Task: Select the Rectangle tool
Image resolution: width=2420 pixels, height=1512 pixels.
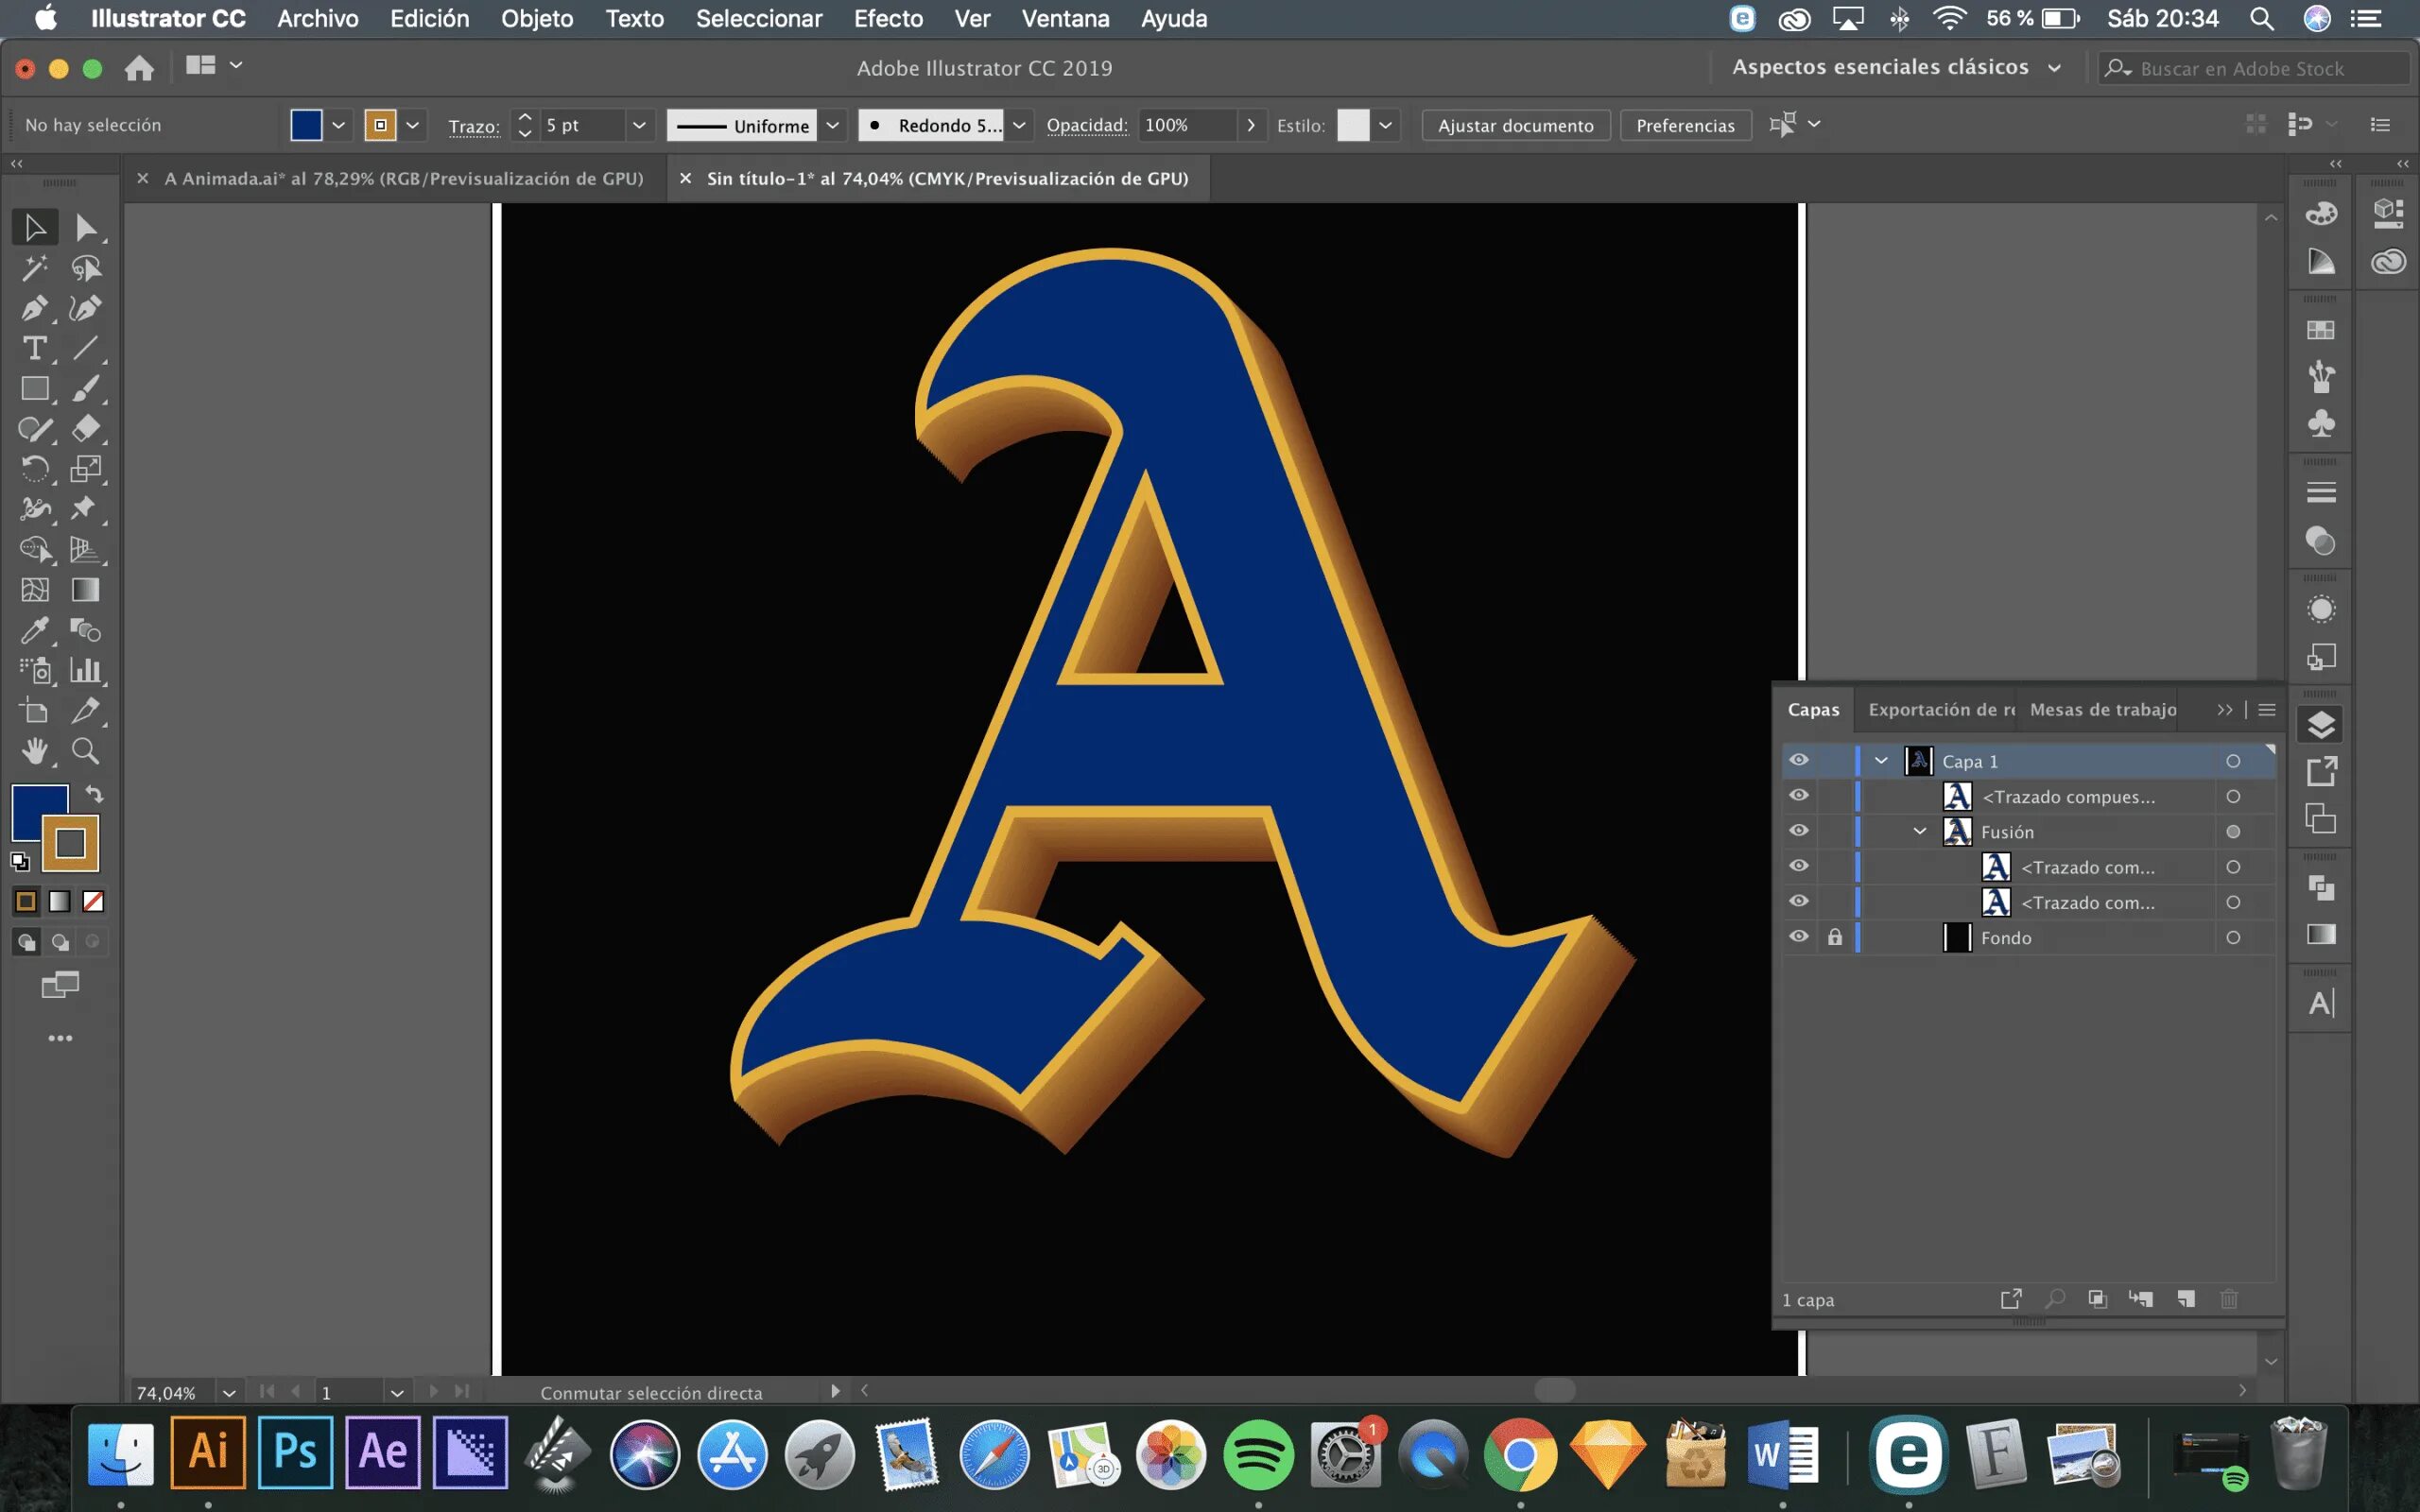Action: coord(34,389)
